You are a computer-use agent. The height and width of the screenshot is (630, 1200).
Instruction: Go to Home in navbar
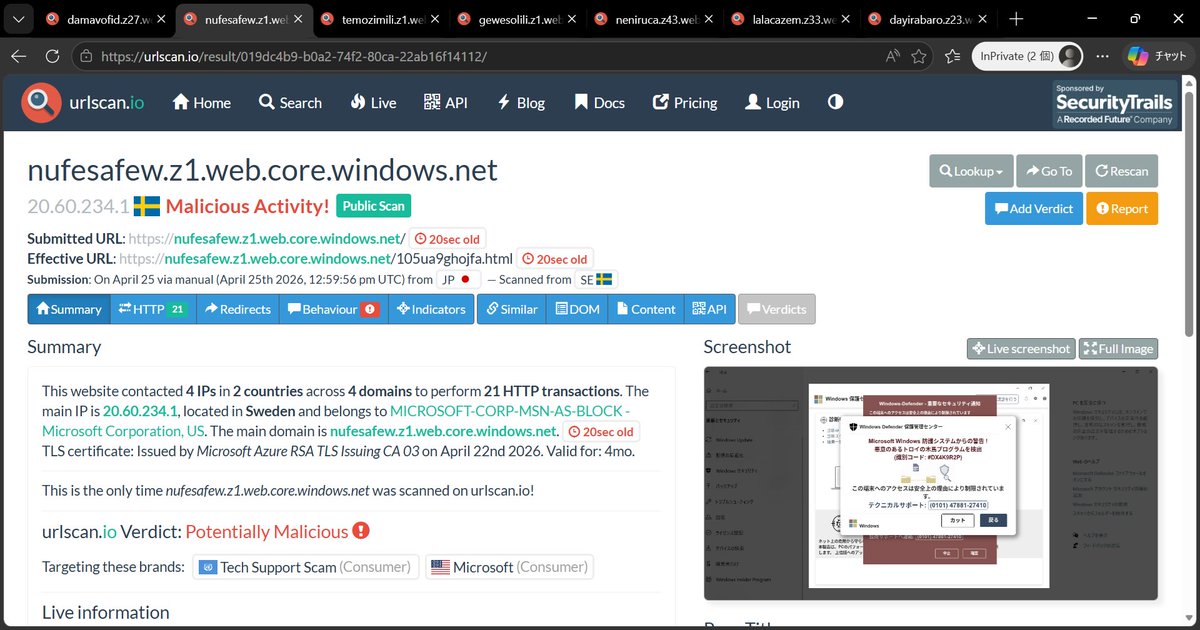pos(201,102)
